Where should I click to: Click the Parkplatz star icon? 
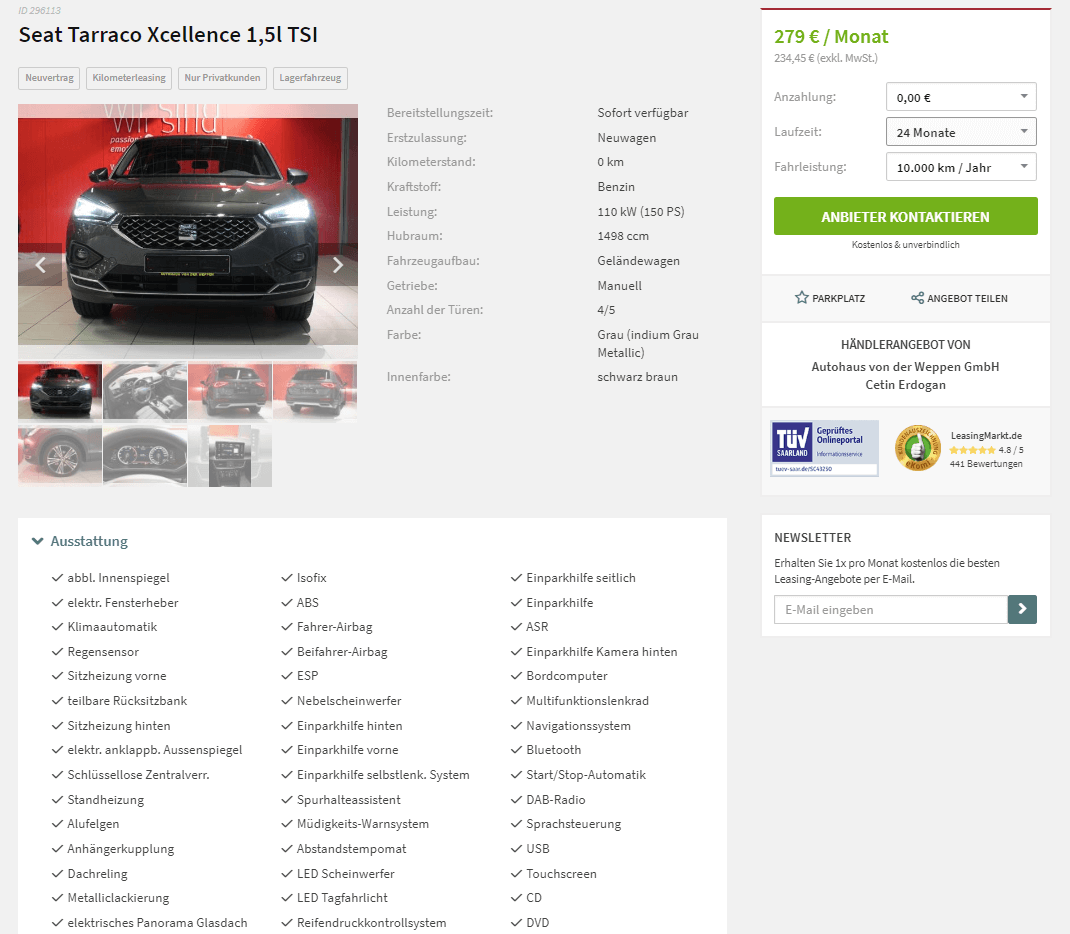[x=801, y=297]
